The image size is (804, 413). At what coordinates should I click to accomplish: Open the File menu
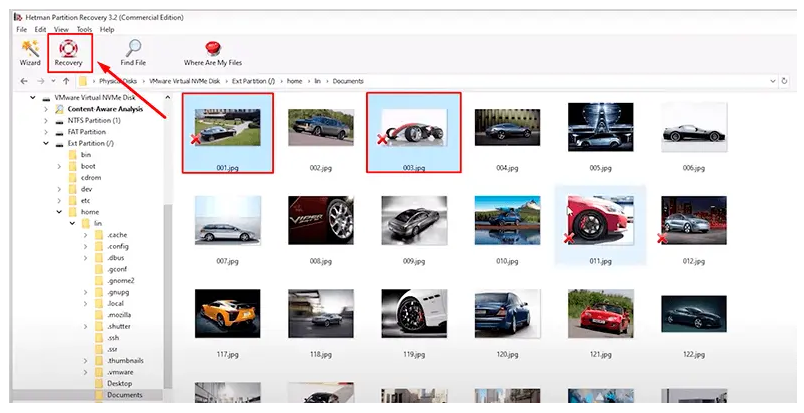point(22,29)
